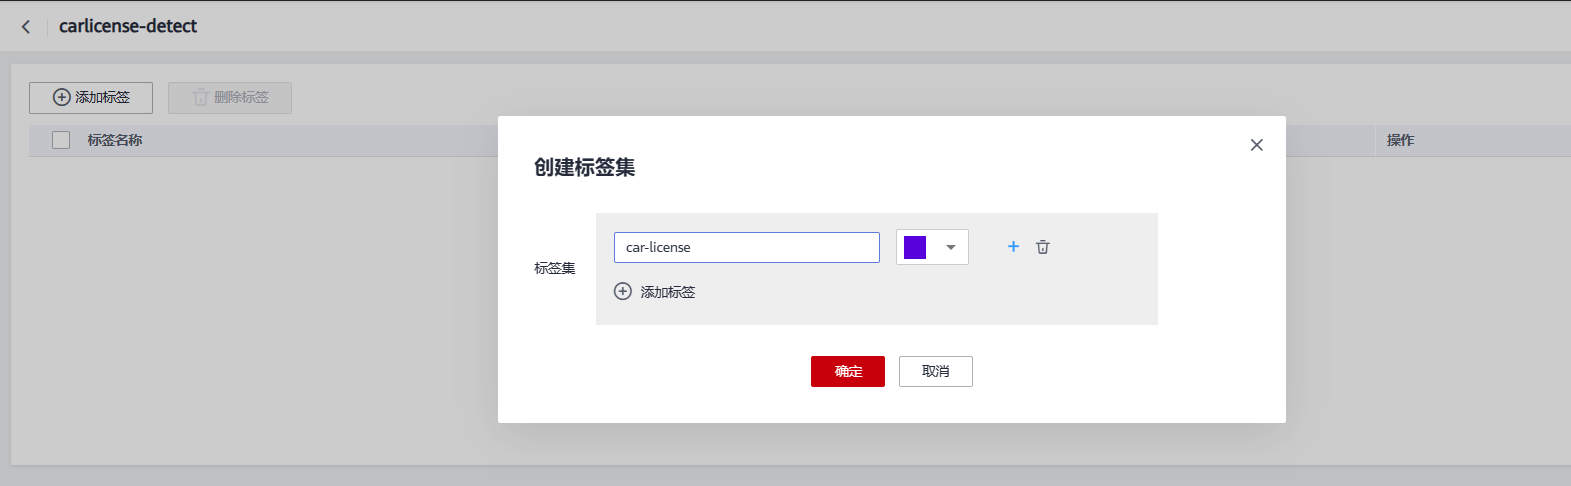Delete the car-license row with the trash icon

(x=1043, y=247)
